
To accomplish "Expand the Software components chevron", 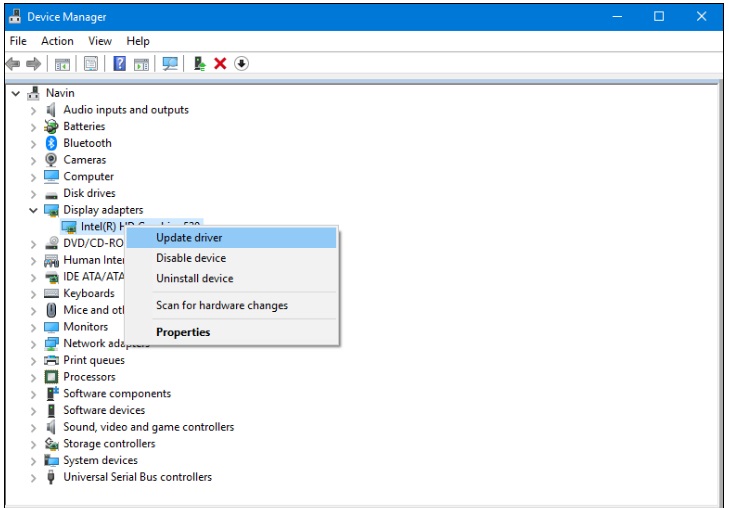I will point(33,395).
